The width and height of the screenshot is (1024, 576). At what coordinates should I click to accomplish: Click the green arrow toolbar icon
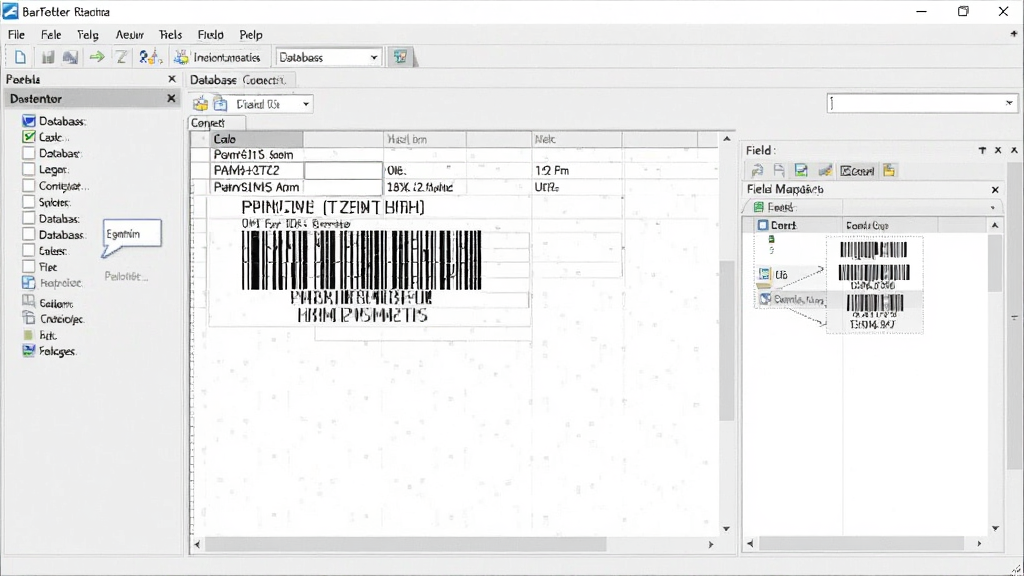coord(97,57)
